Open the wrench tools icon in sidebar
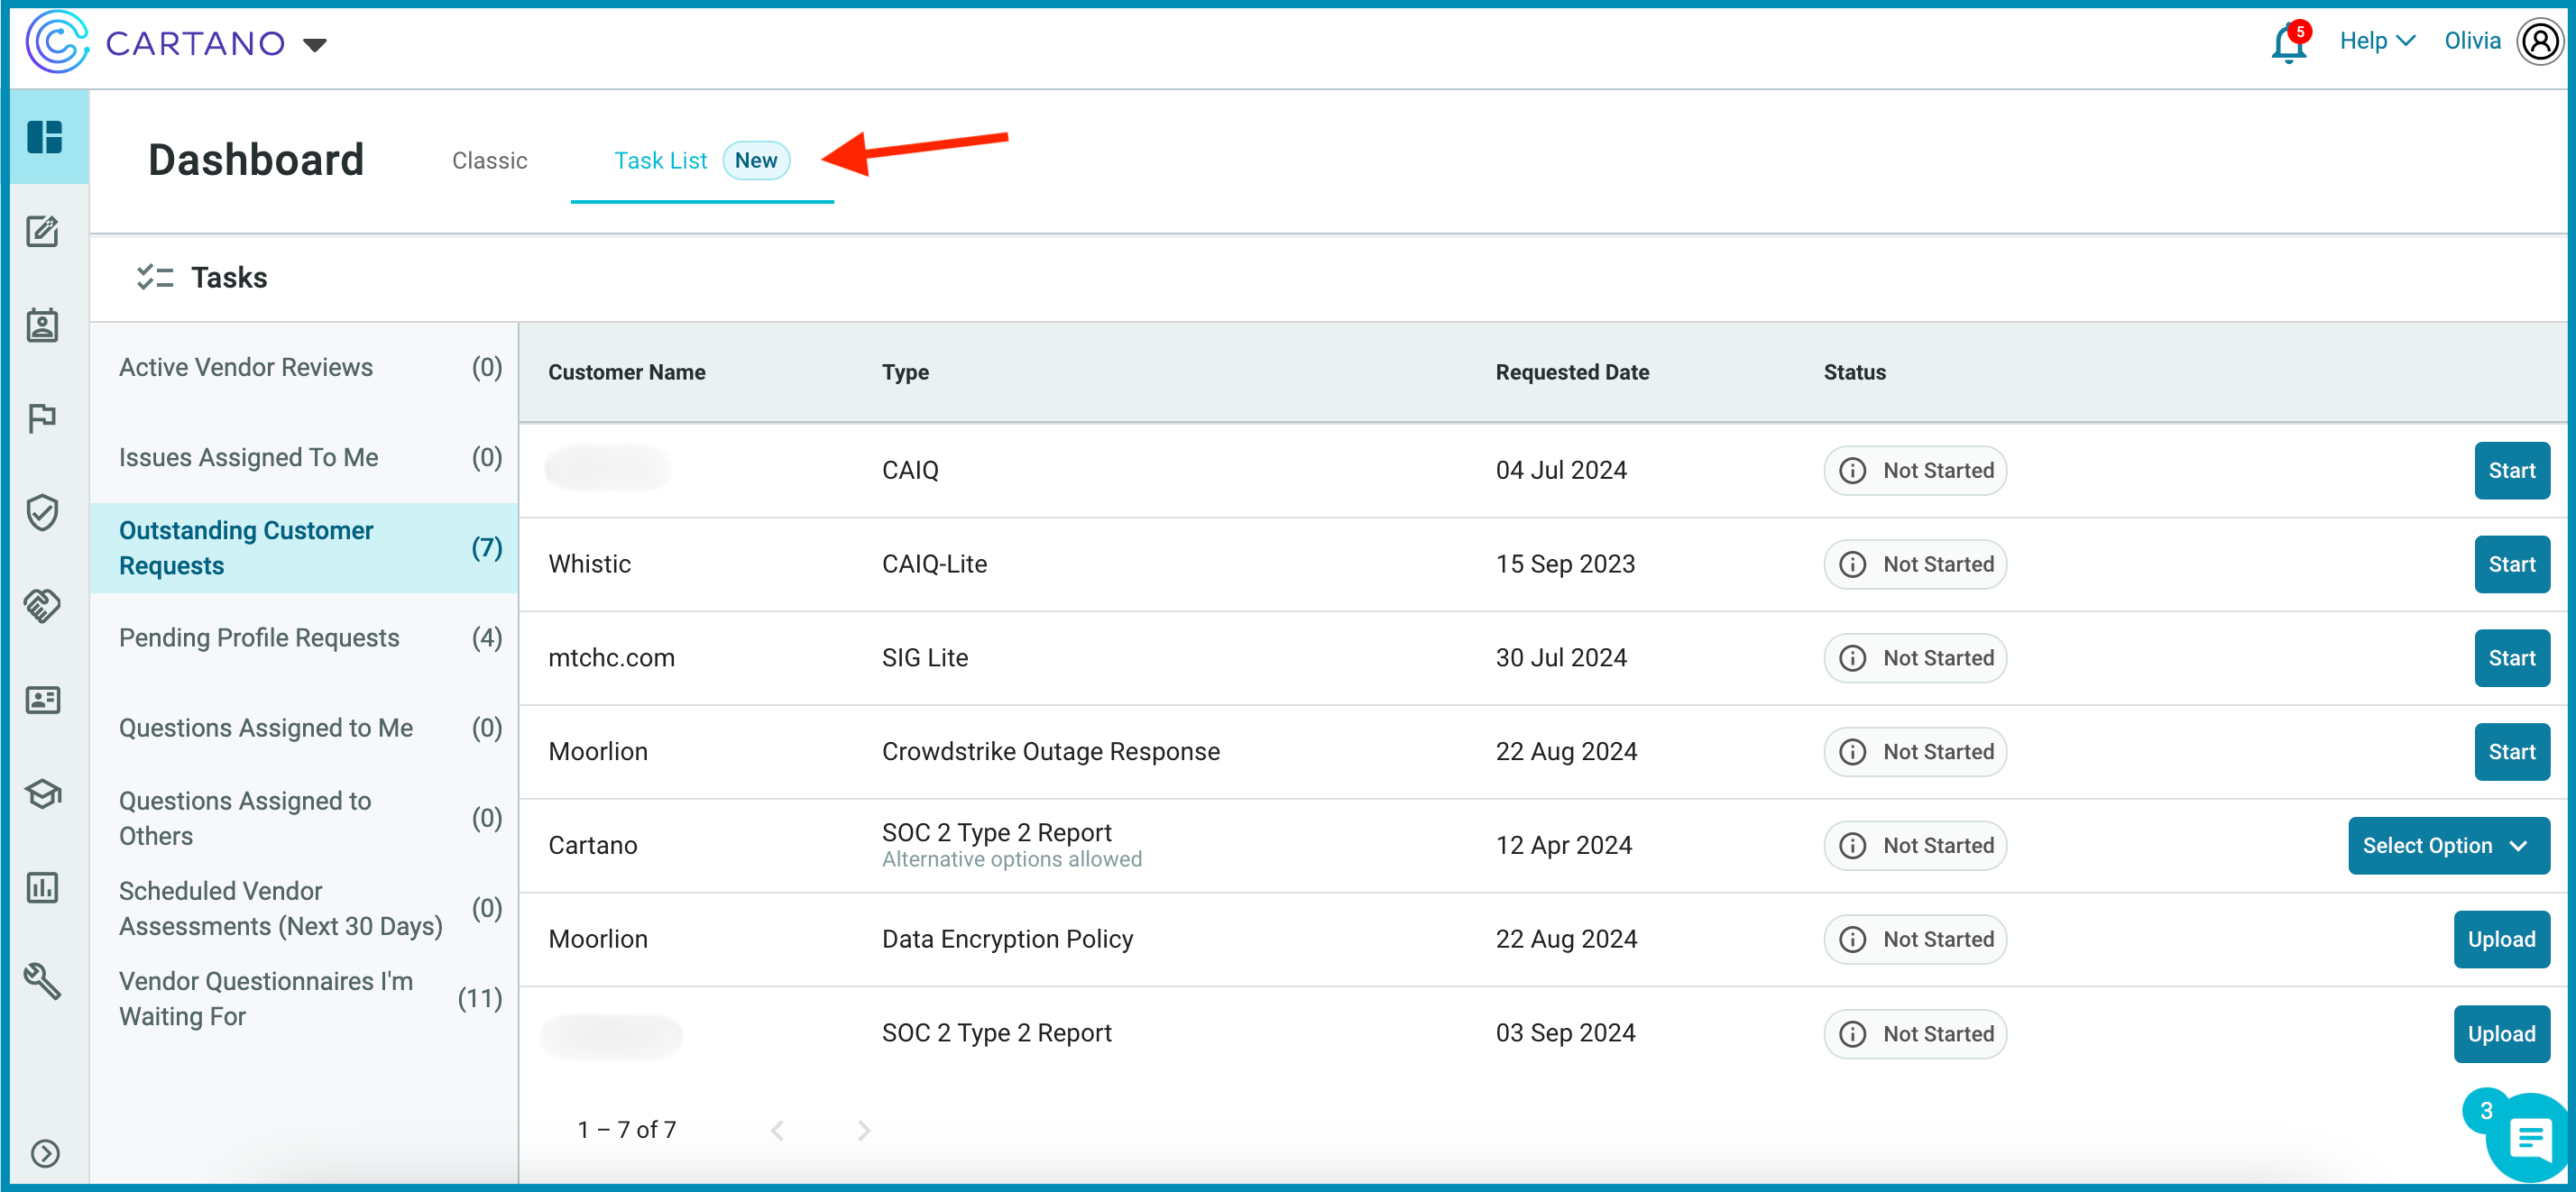Screen dimensions: 2576x1192 click(43, 981)
